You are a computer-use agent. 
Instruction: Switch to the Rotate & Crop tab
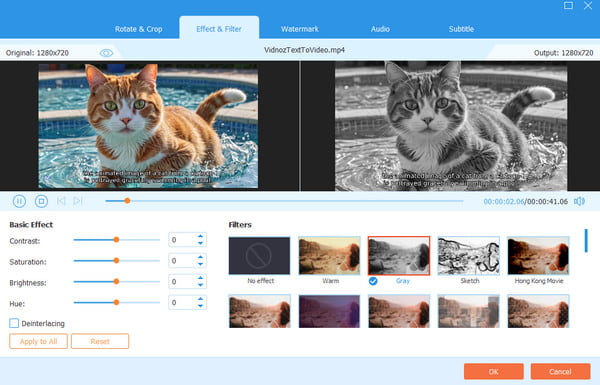click(139, 29)
